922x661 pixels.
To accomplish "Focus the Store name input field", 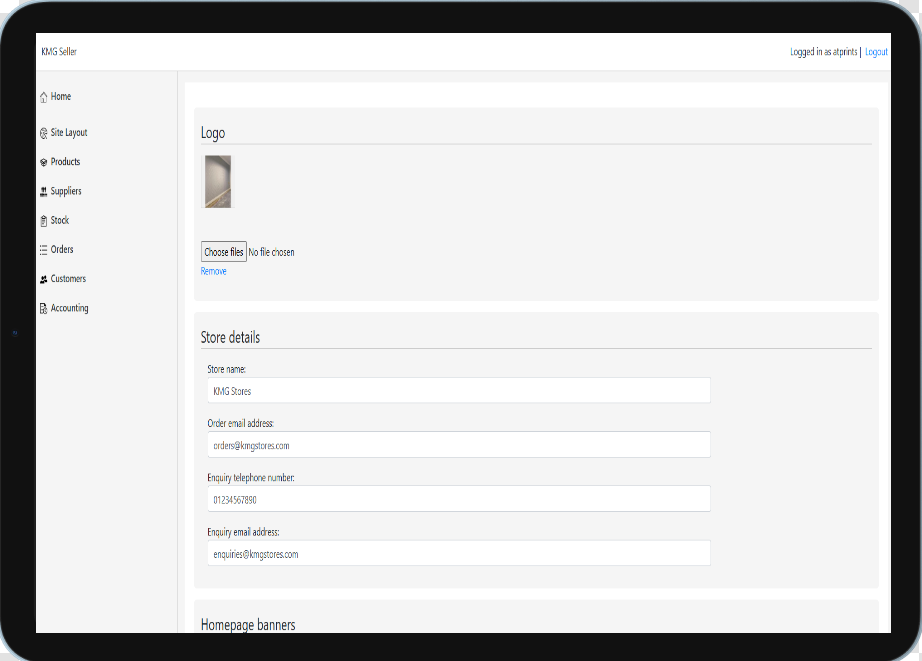I will point(458,391).
